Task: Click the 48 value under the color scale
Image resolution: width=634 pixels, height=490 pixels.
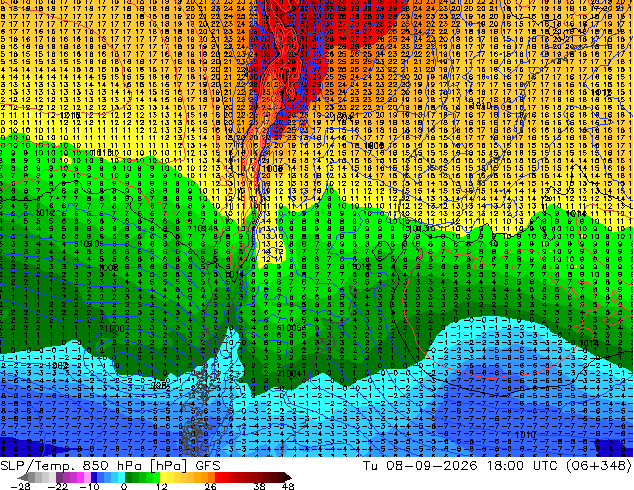Action: coord(288,486)
